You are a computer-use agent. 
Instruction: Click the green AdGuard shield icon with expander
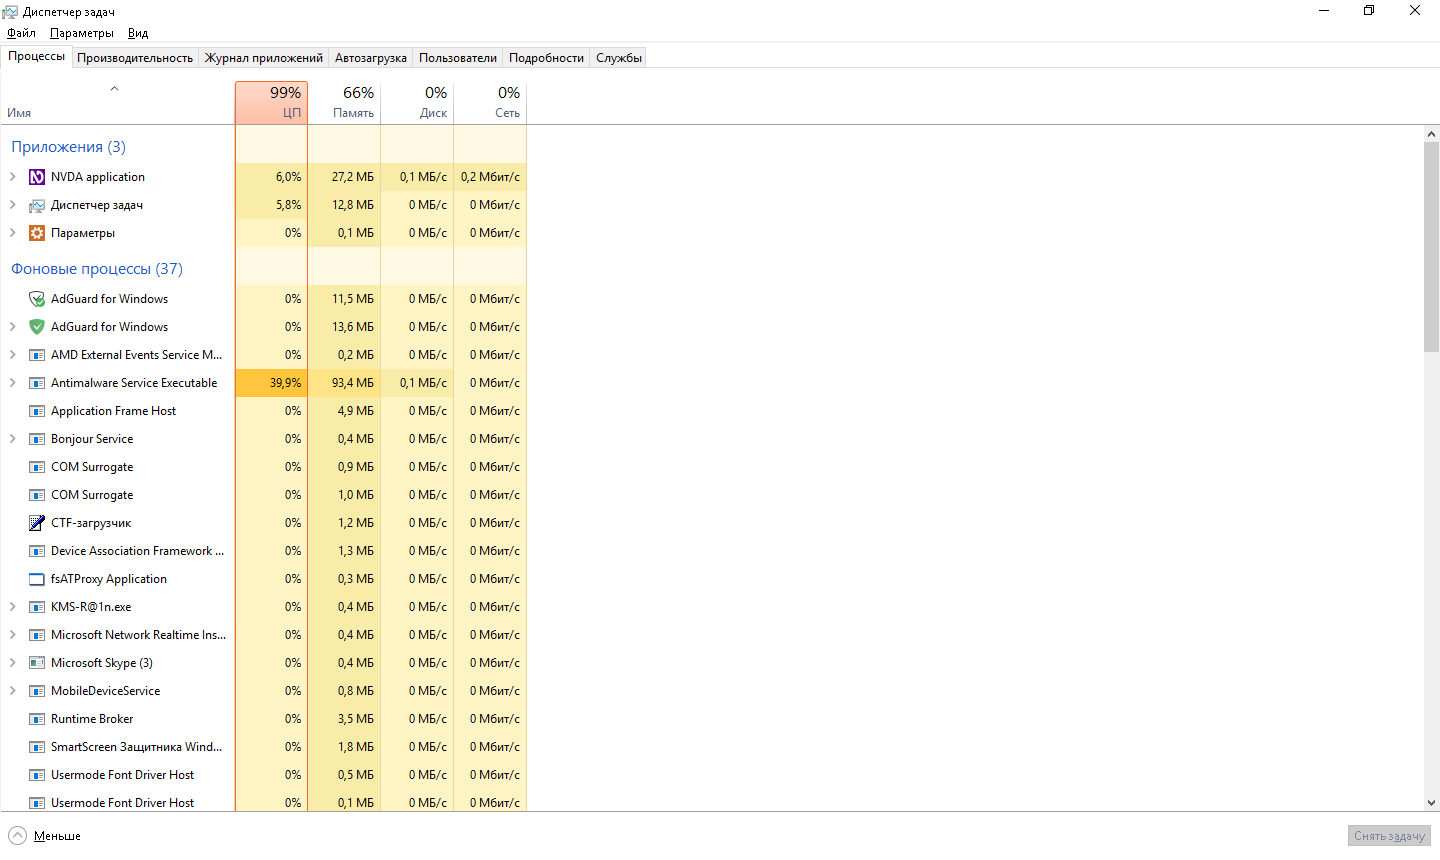(37, 327)
